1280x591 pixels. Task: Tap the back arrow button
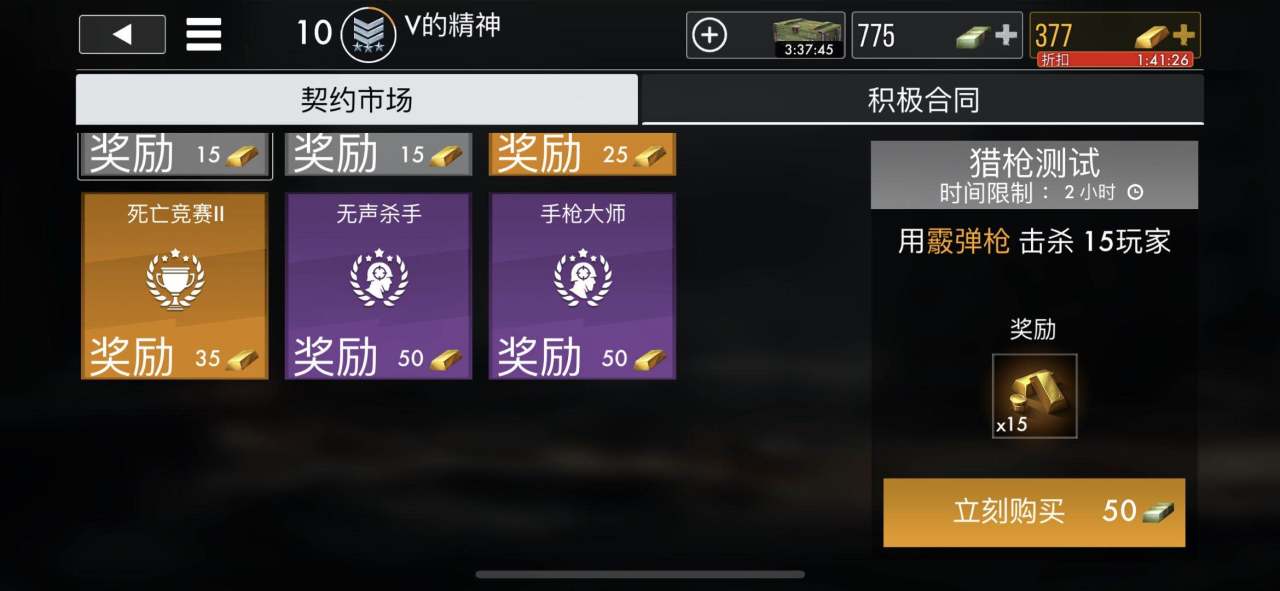pos(122,35)
